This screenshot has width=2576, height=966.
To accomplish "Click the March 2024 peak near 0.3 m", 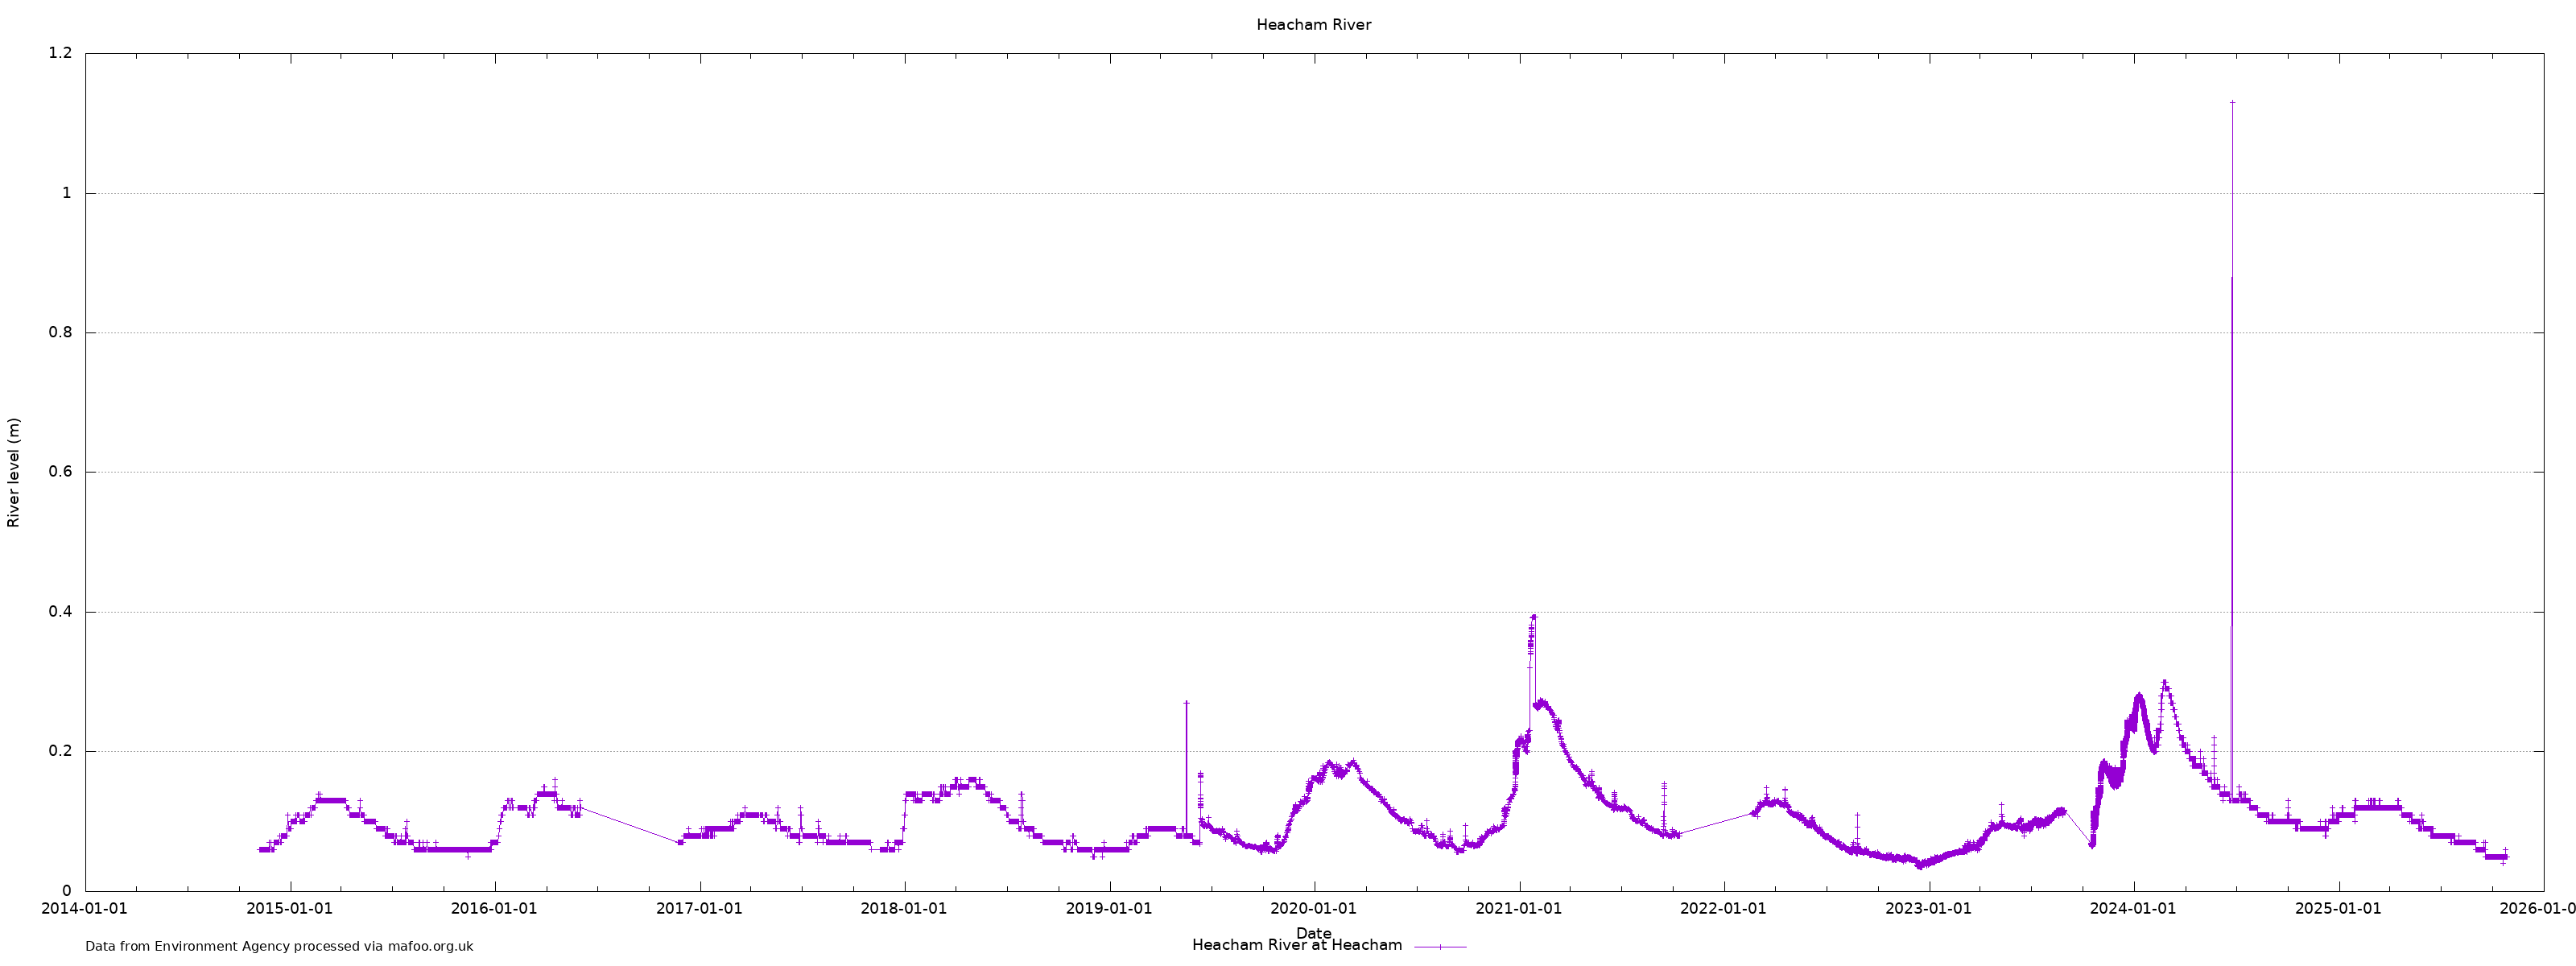I will tap(2164, 683).
